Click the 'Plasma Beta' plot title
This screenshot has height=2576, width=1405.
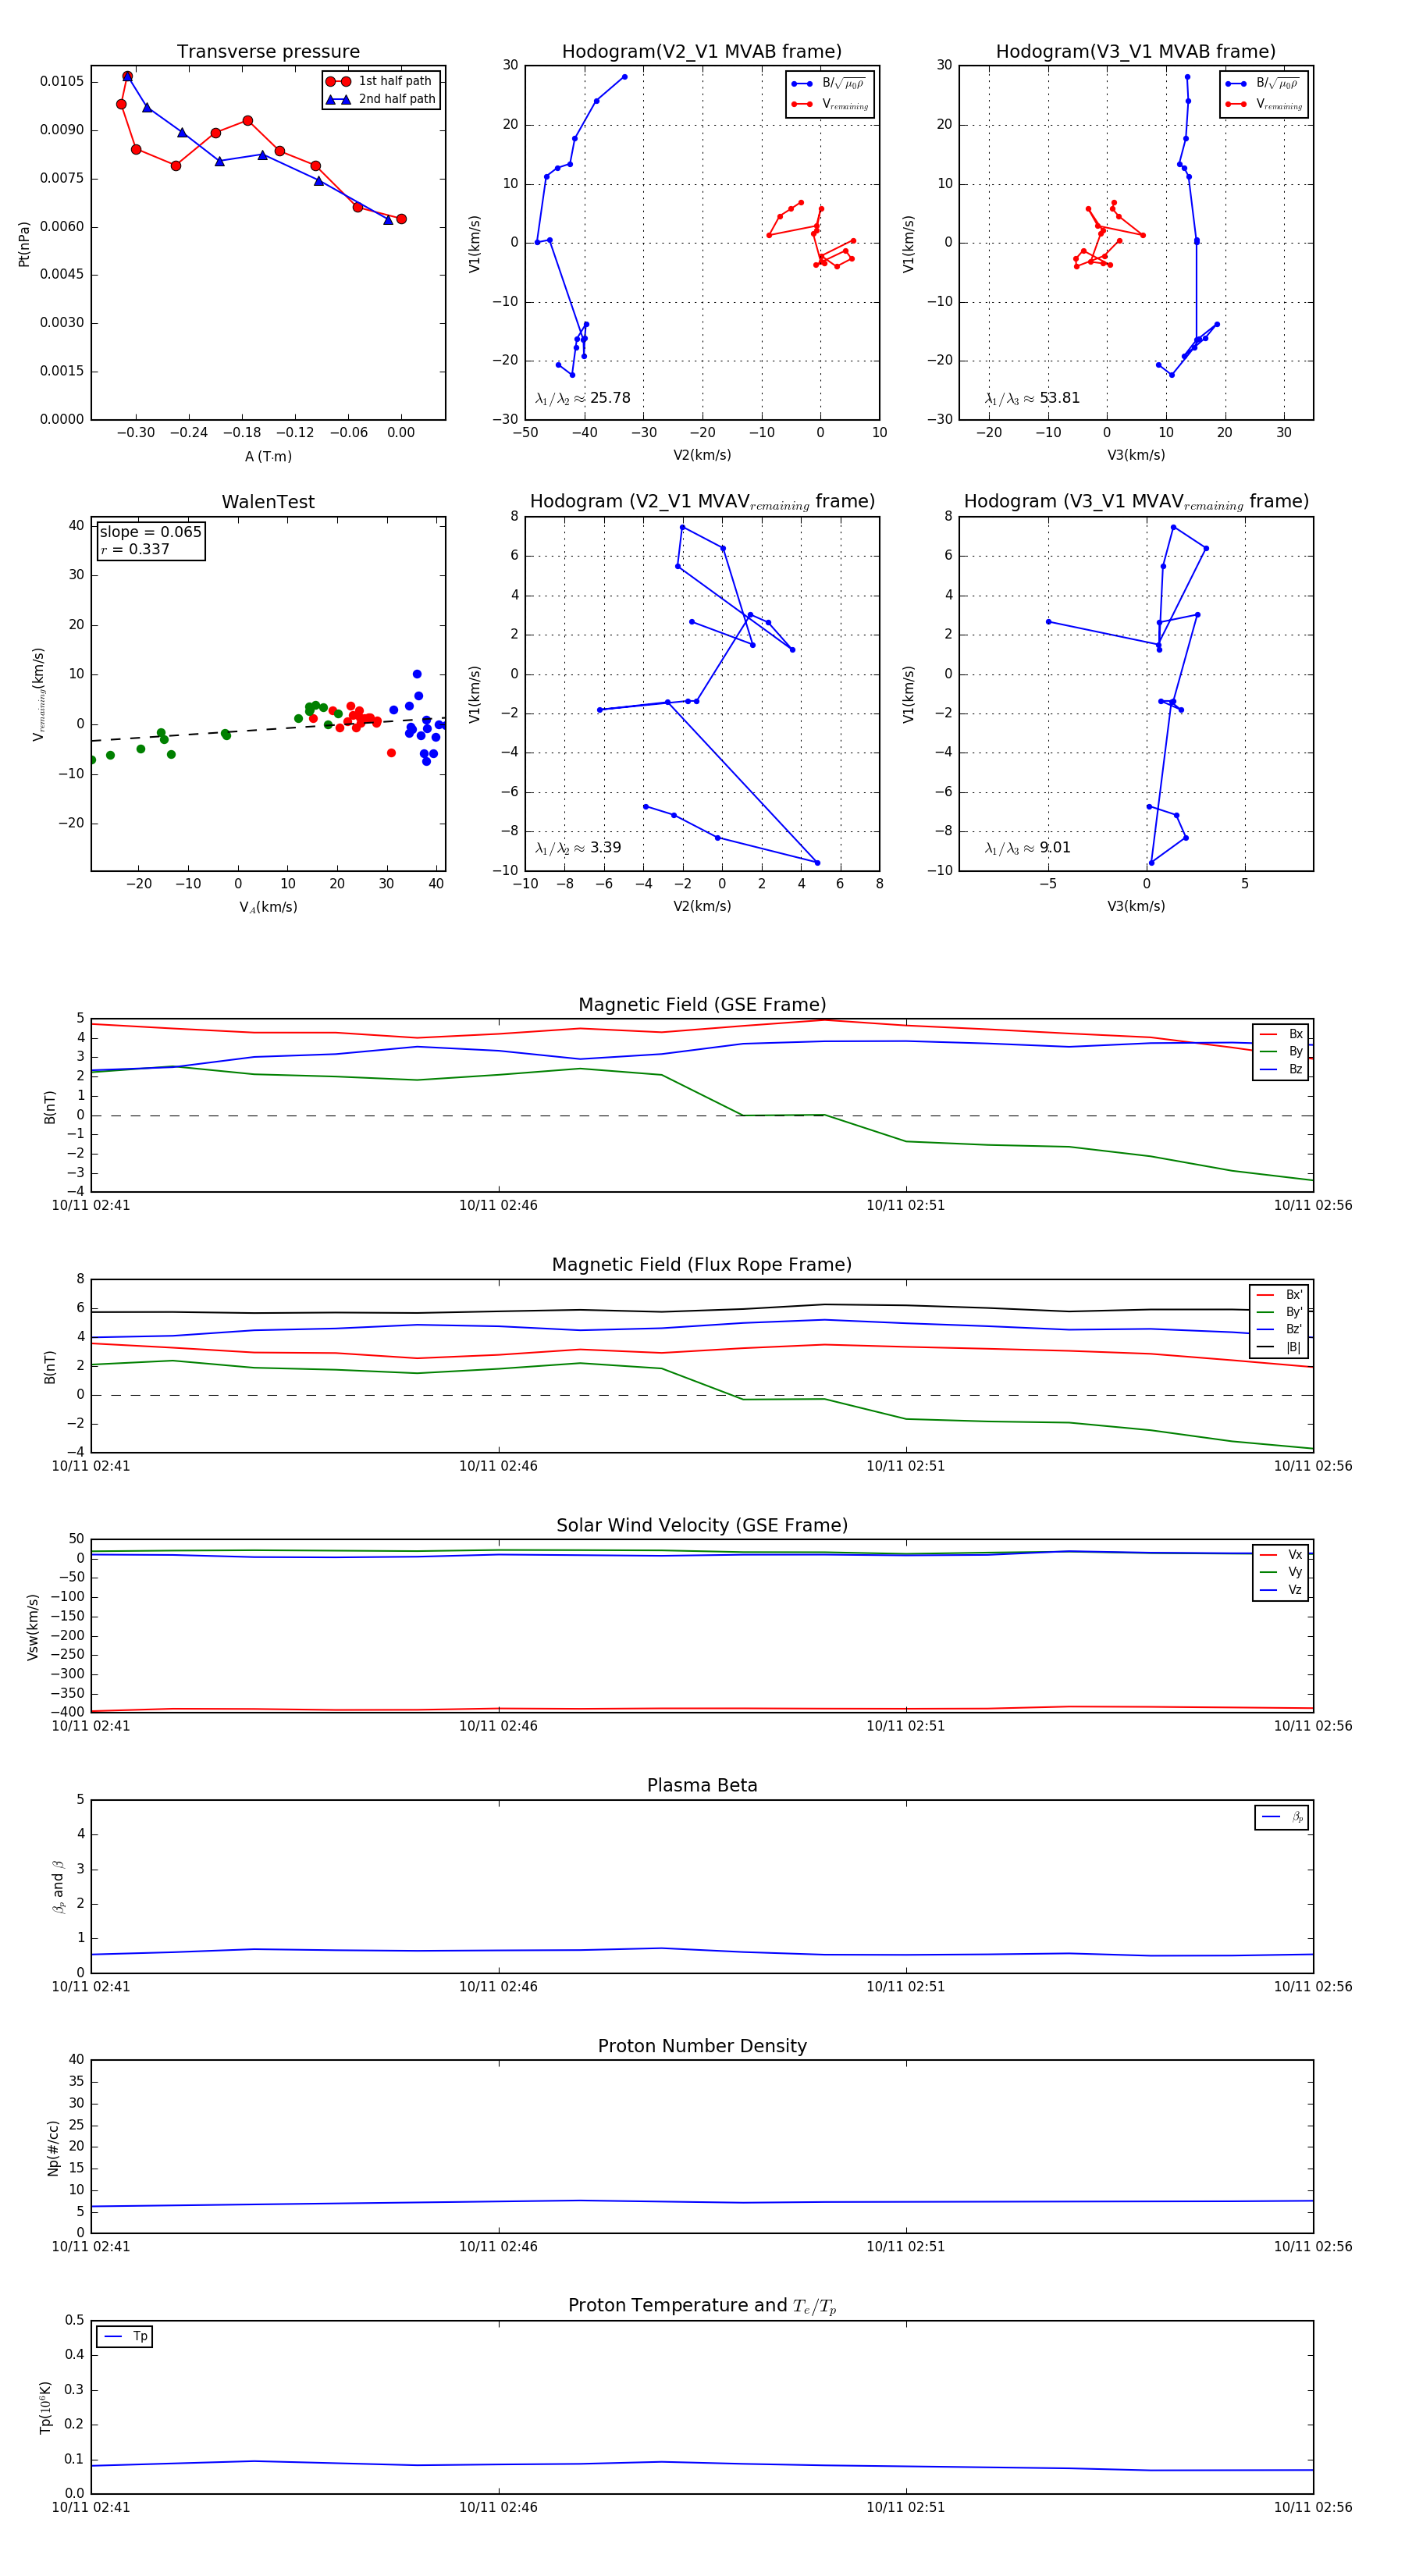coord(702,1786)
